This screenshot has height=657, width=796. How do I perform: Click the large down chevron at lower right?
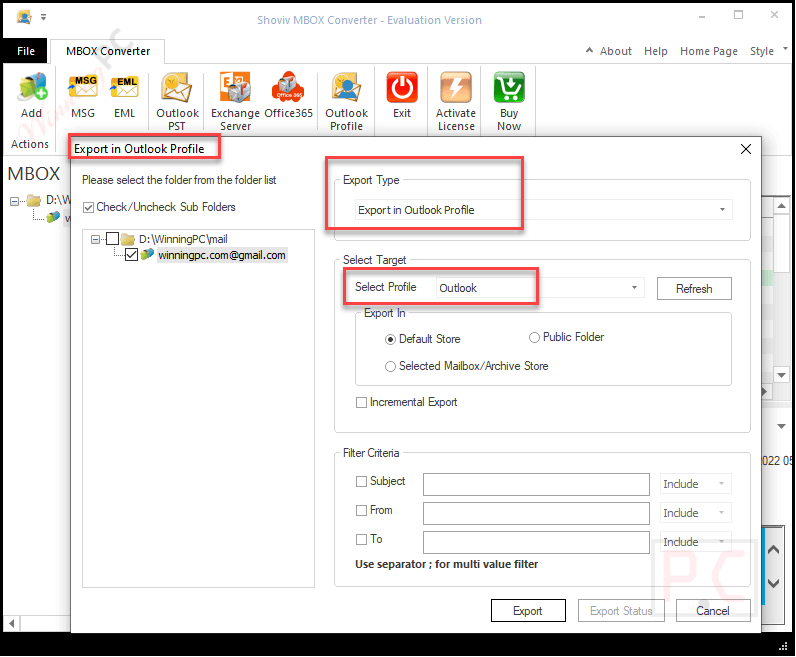pyautogui.click(x=773, y=583)
